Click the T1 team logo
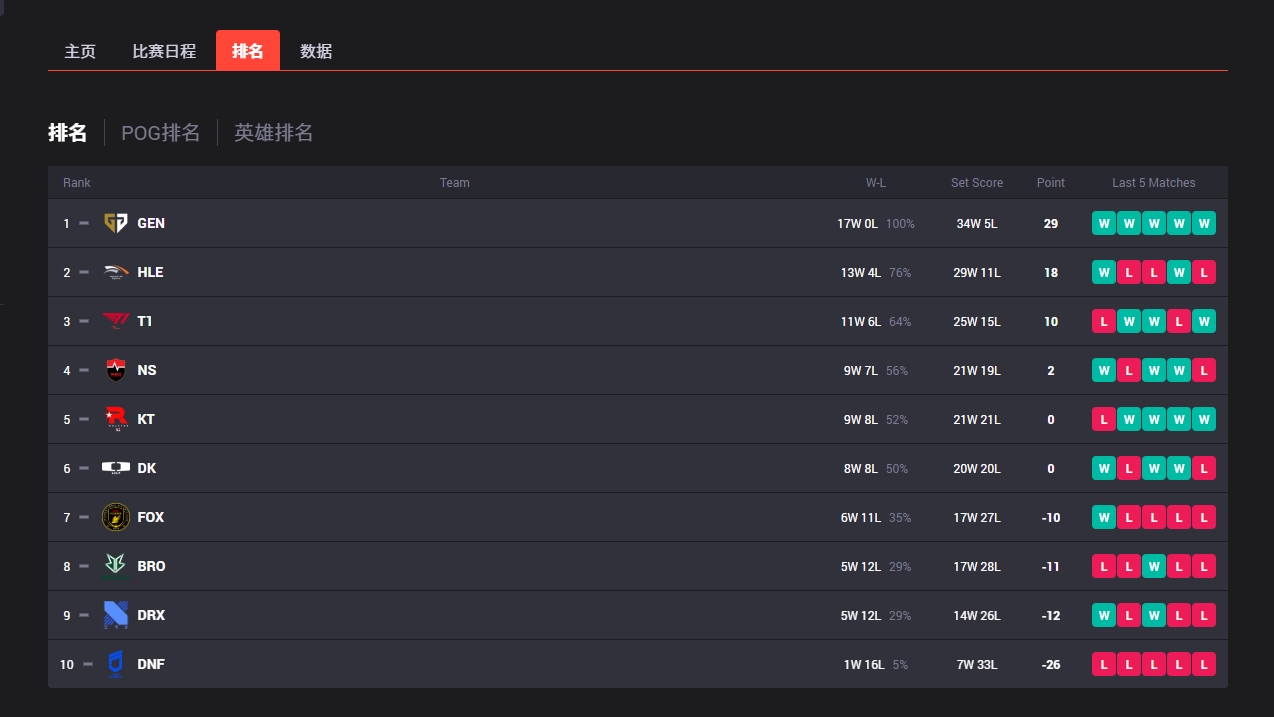1274x717 pixels. click(116, 321)
